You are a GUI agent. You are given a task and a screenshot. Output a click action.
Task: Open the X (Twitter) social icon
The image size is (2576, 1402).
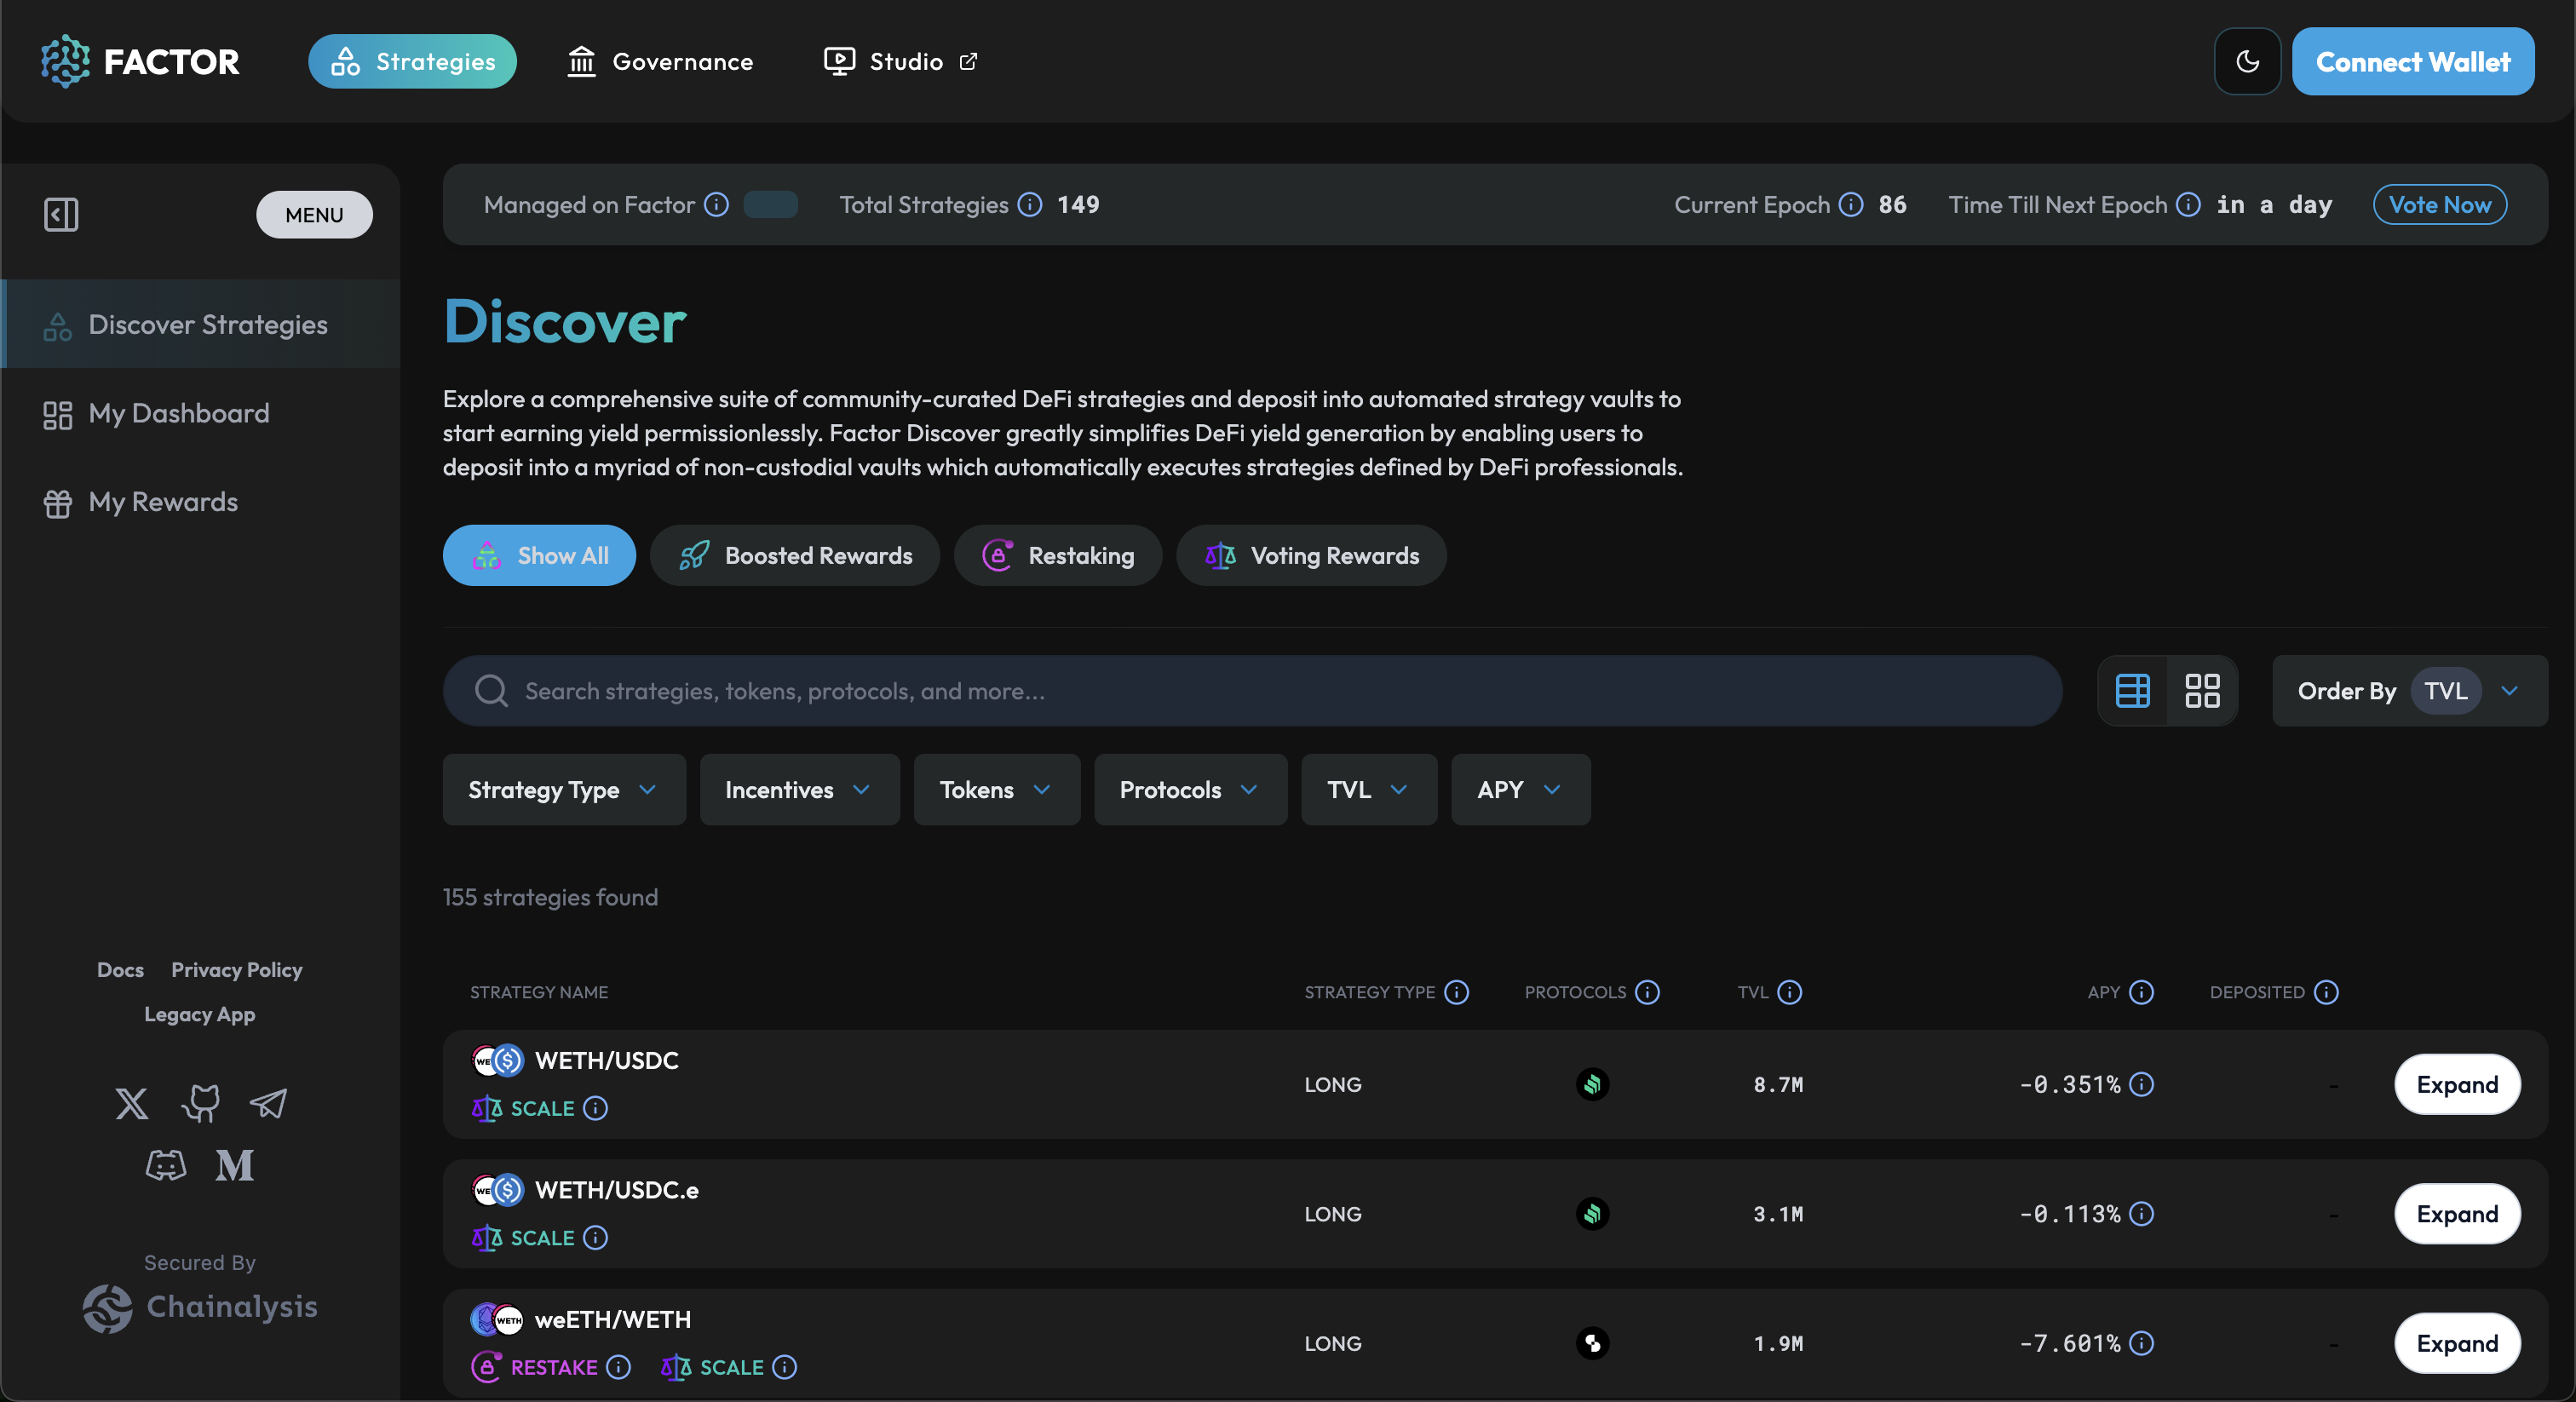coord(131,1103)
